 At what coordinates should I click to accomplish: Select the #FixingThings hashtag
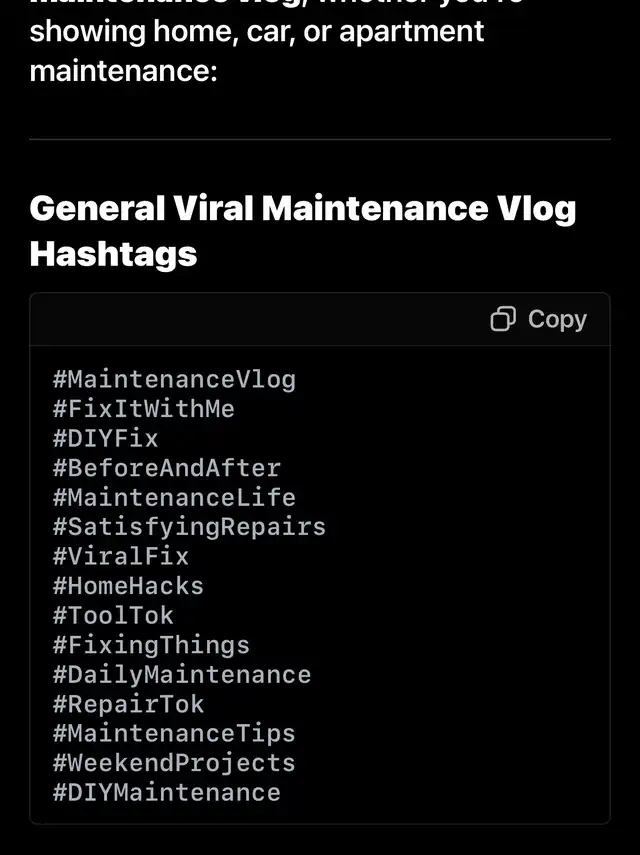pyautogui.click(x=151, y=645)
